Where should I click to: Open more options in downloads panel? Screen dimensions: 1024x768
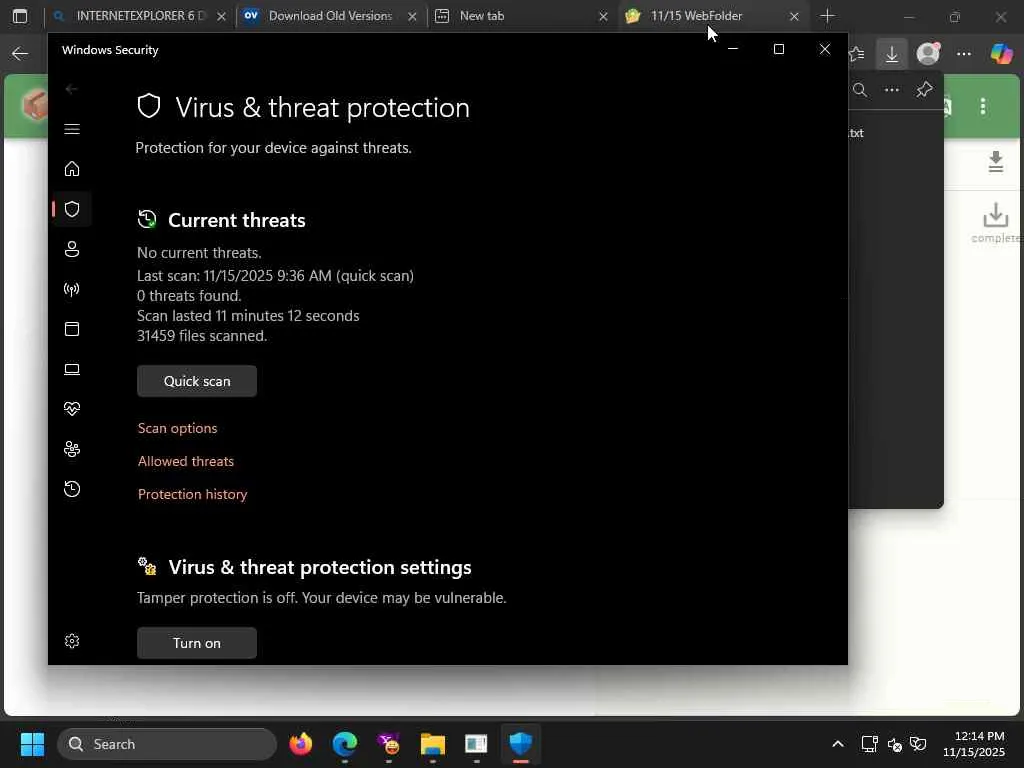pos(891,90)
